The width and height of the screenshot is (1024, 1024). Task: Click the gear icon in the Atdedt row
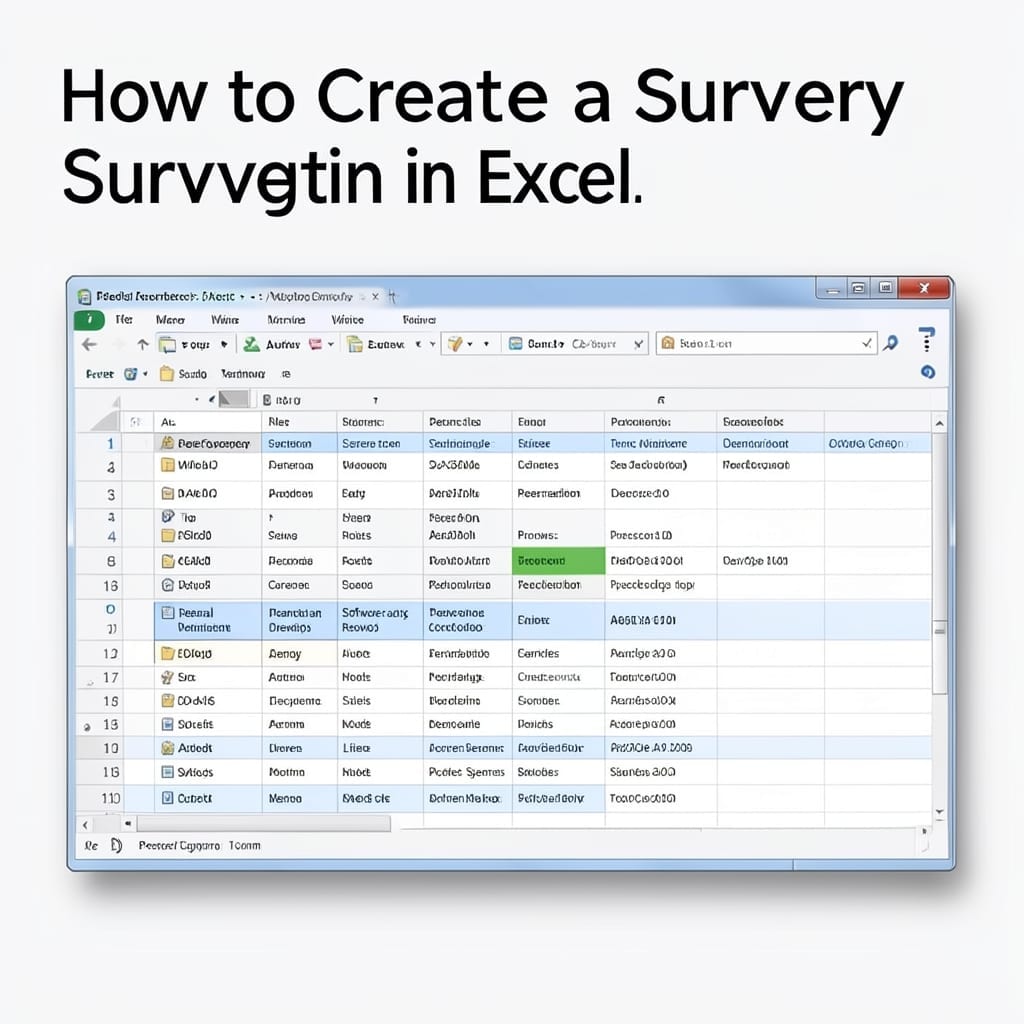(167, 748)
